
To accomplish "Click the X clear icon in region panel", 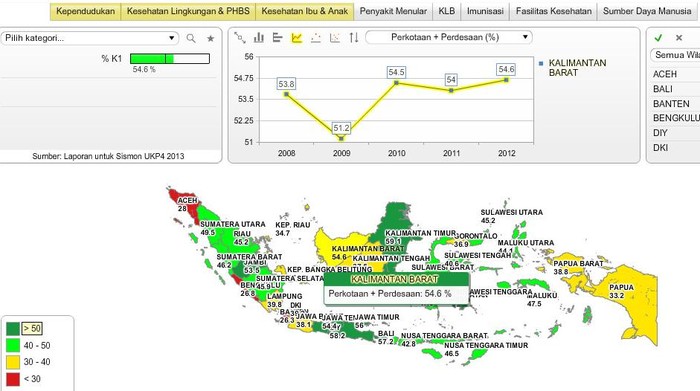I will click(679, 38).
